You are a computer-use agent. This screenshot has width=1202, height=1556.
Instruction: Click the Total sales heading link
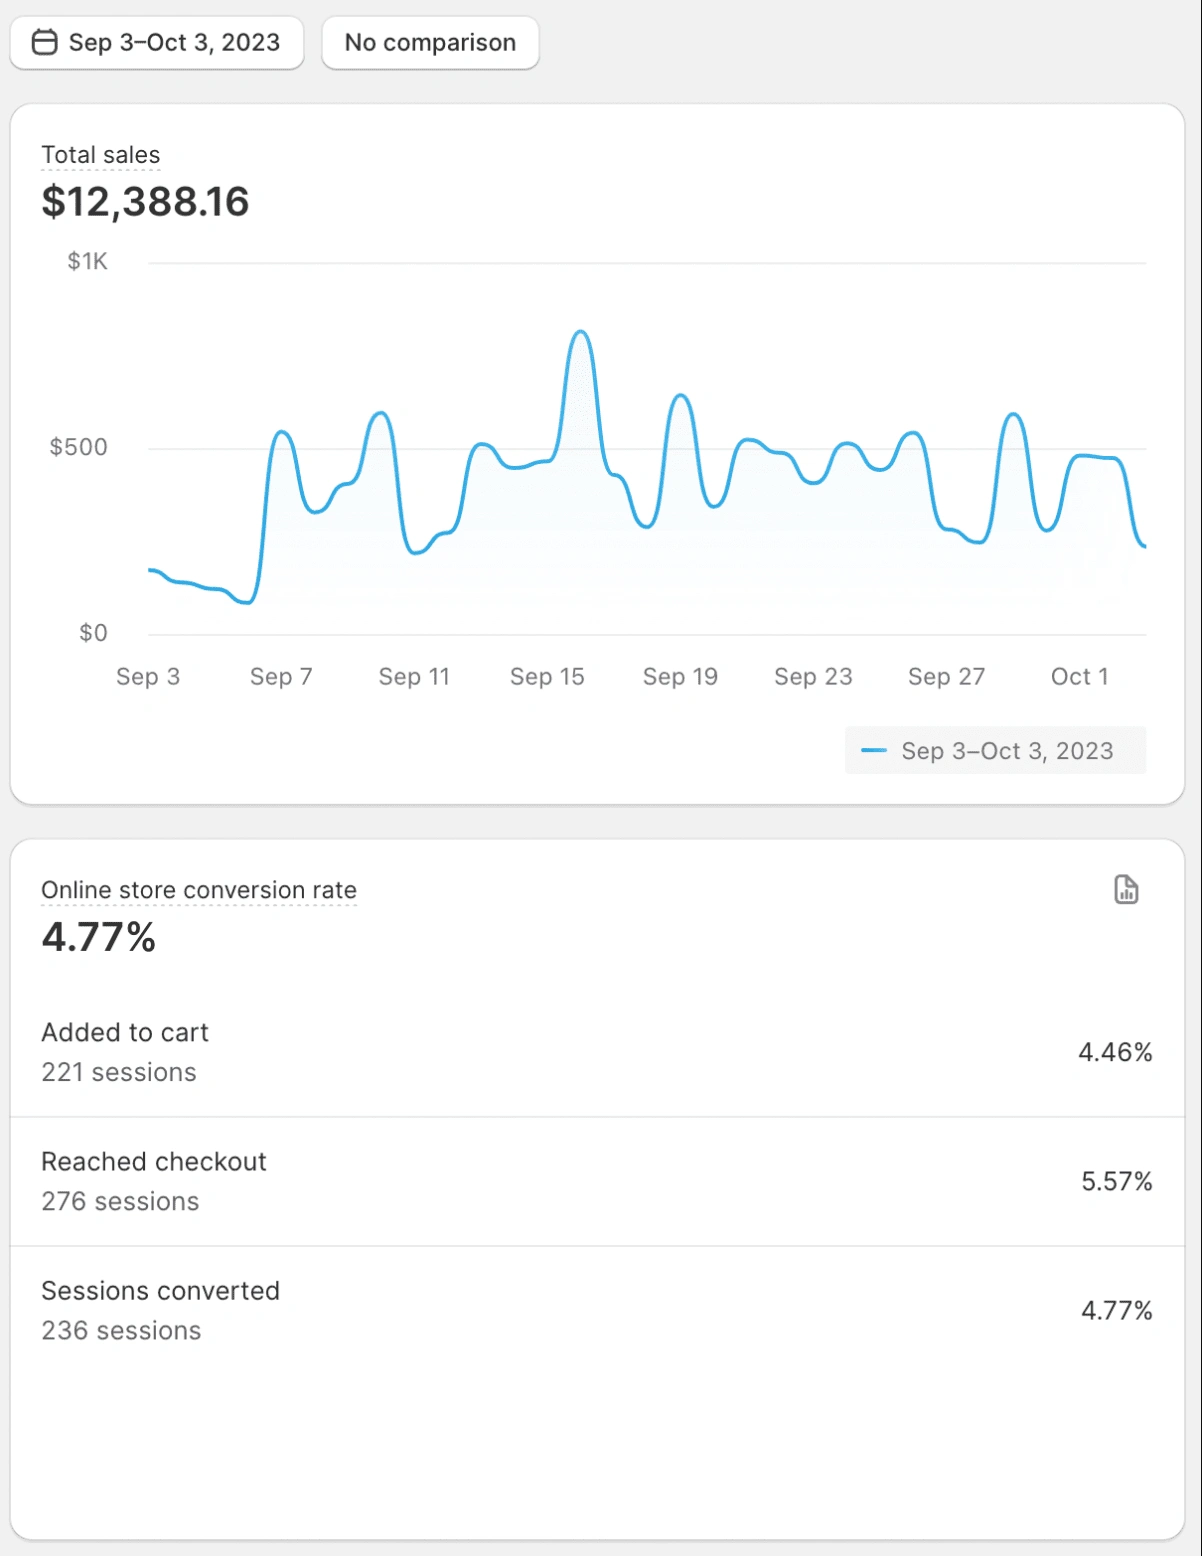[100, 155]
